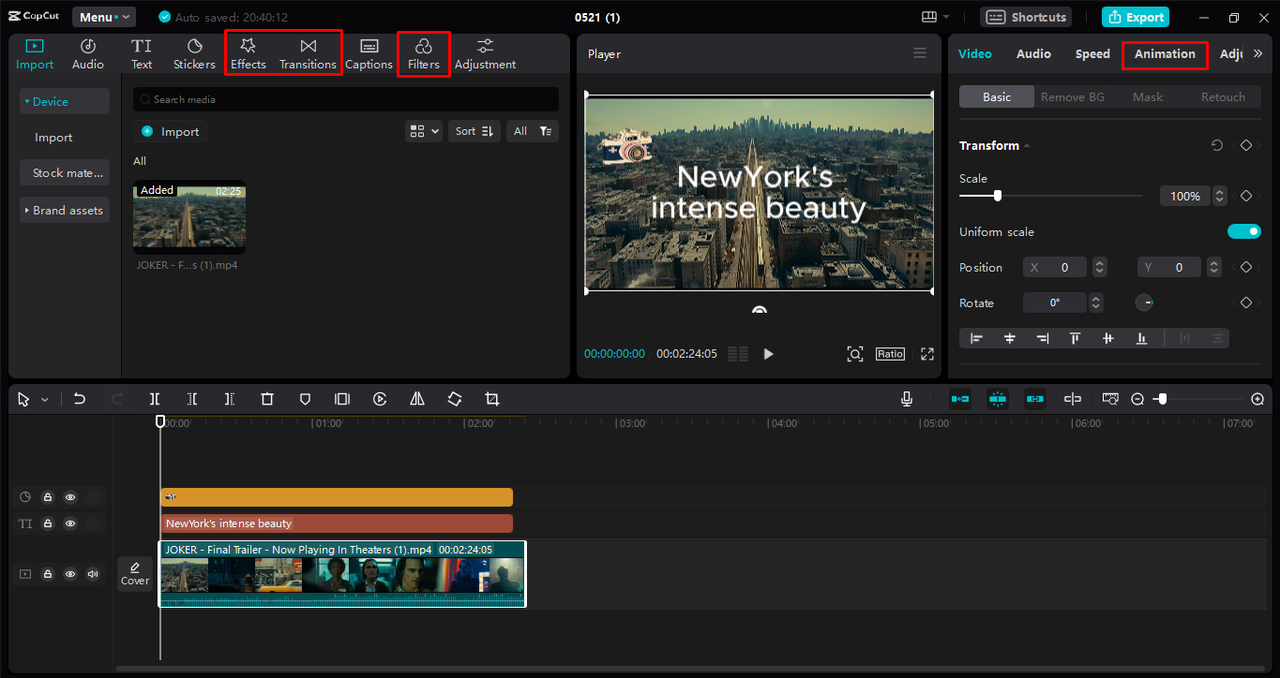Hide the main video track with eye icon
The image size is (1280, 678).
[x=70, y=574]
